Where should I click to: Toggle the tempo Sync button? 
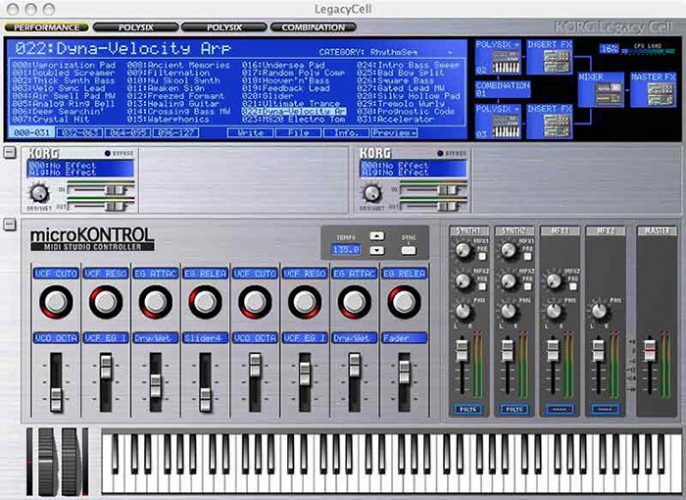[x=406, y=250]
